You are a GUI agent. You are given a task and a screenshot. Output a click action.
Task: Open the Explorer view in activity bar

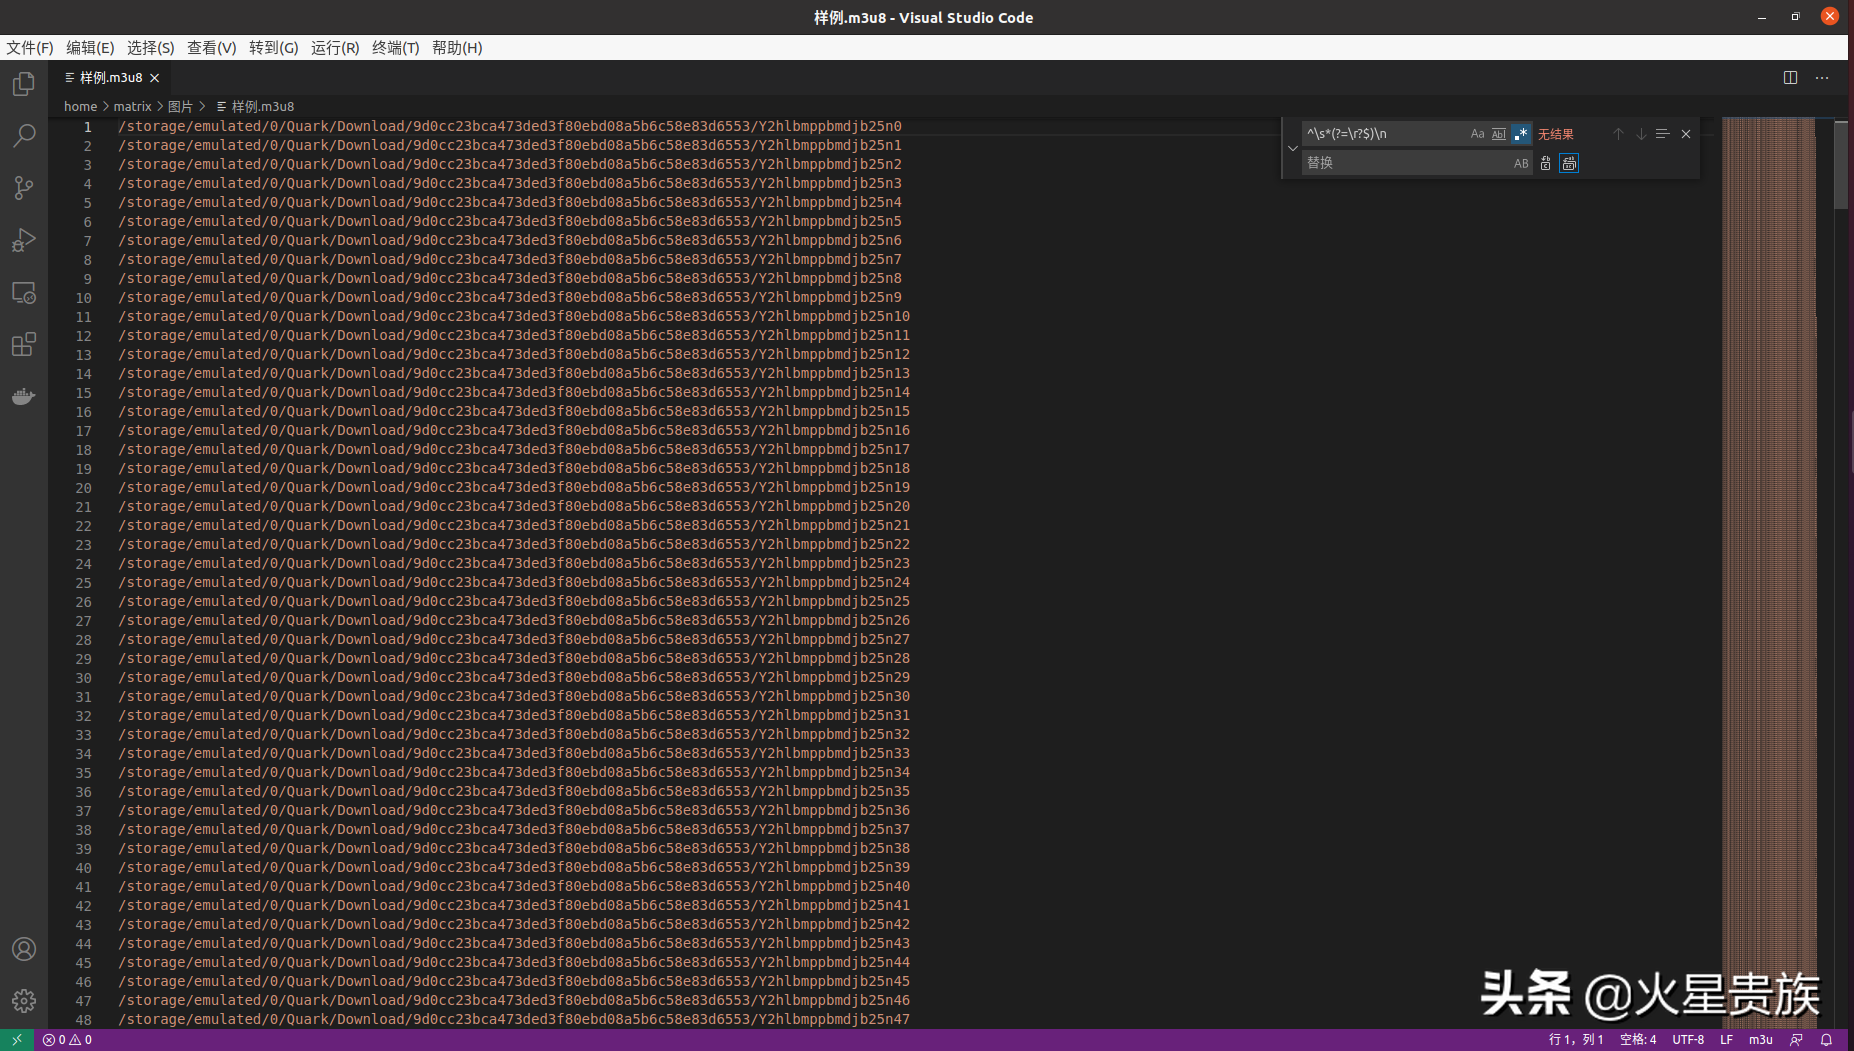pos(24,84)
